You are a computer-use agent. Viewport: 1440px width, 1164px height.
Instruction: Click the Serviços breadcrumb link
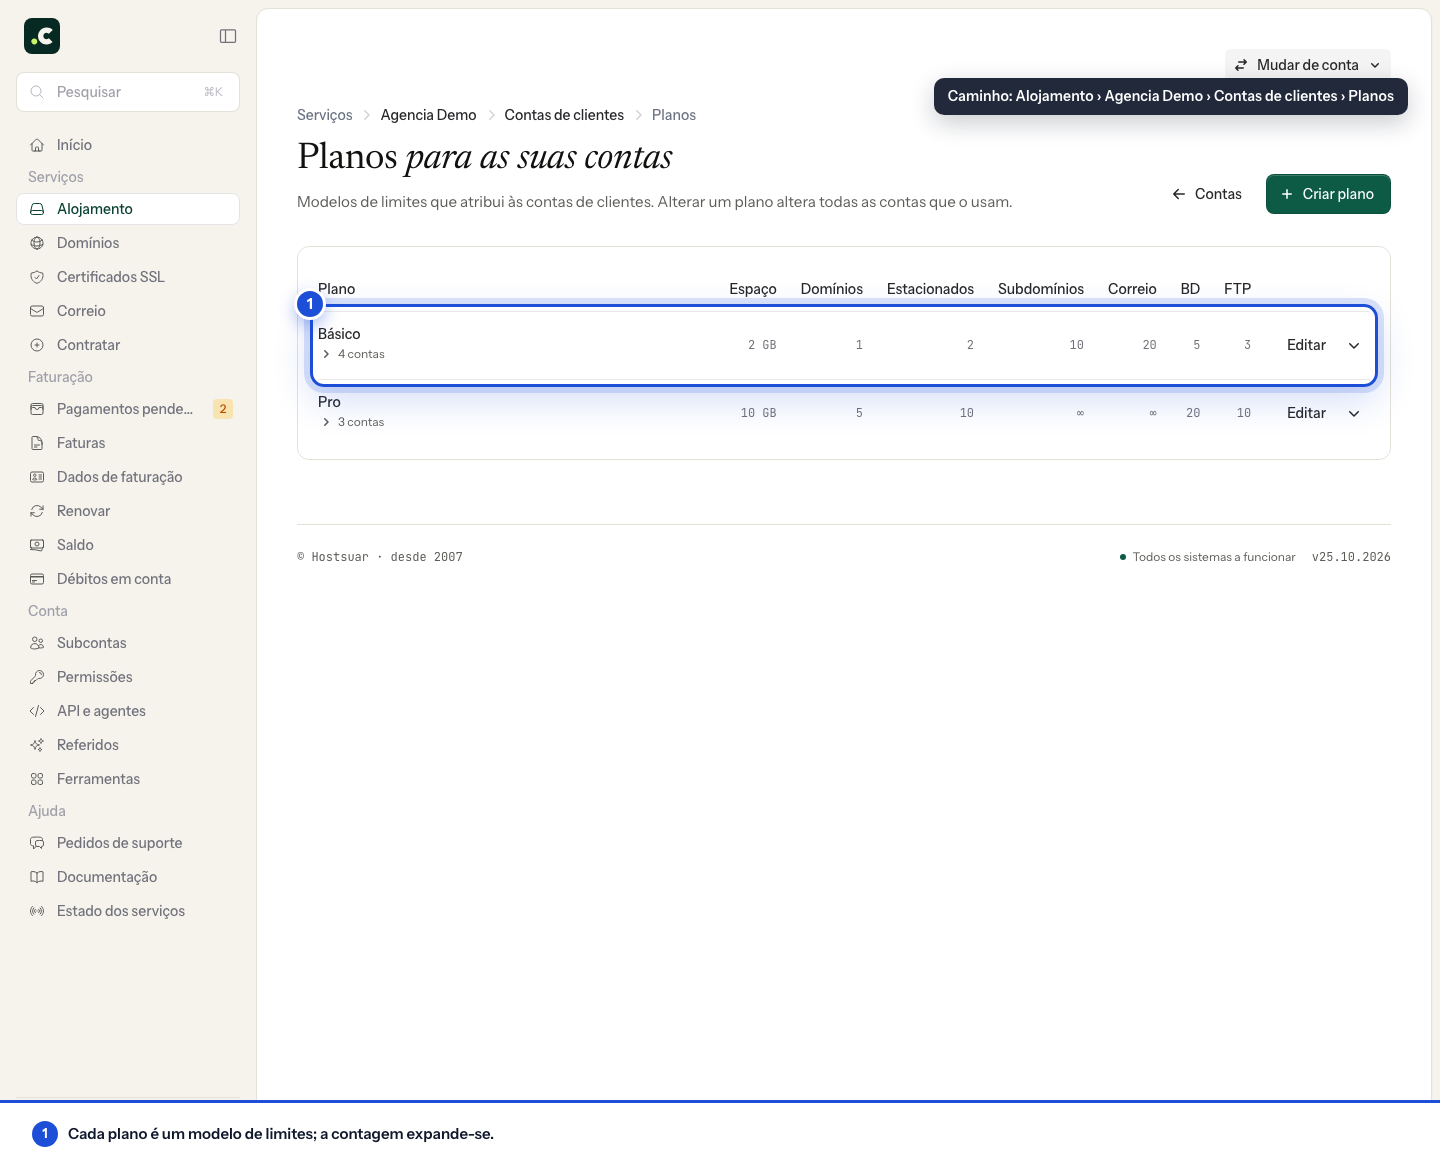pos(325,115)
